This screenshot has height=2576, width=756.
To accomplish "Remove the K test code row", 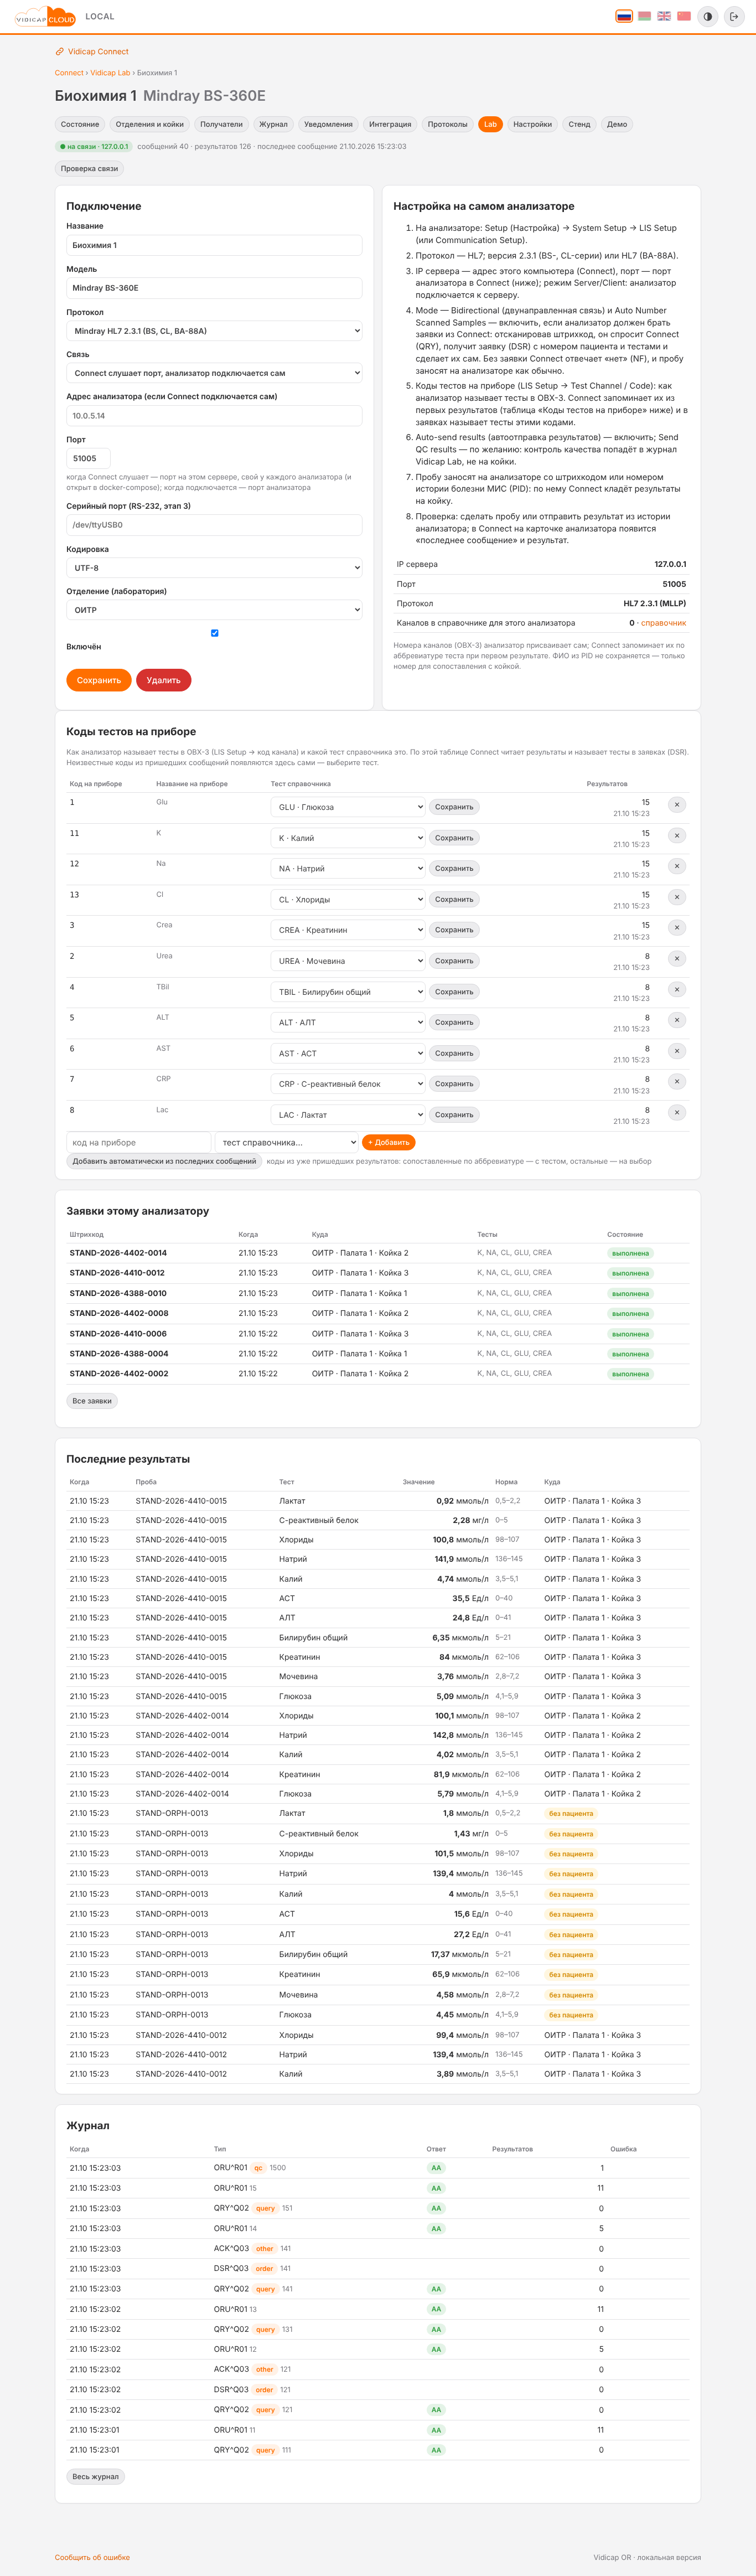I will coord(677,836).
